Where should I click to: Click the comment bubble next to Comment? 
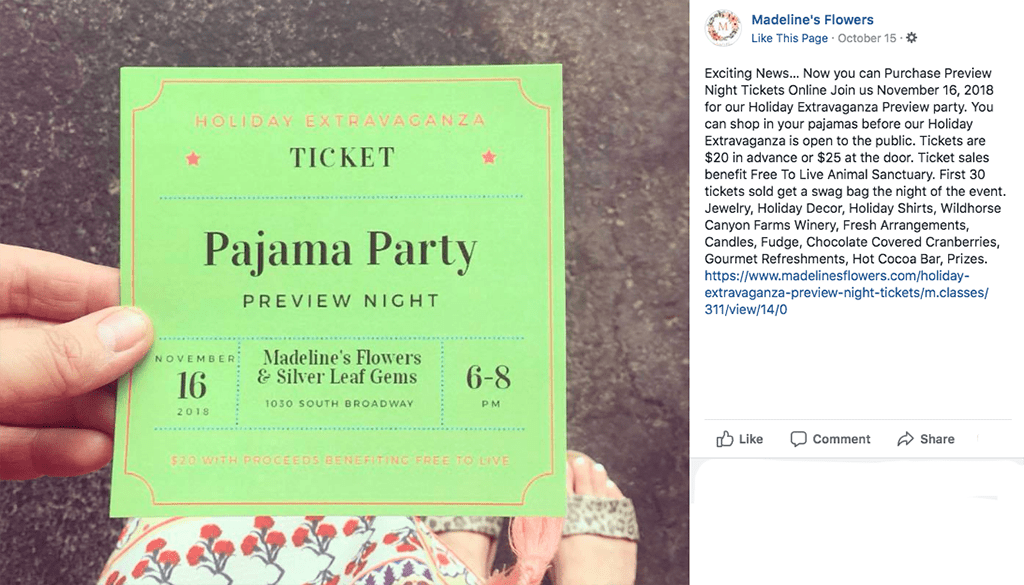801,438
